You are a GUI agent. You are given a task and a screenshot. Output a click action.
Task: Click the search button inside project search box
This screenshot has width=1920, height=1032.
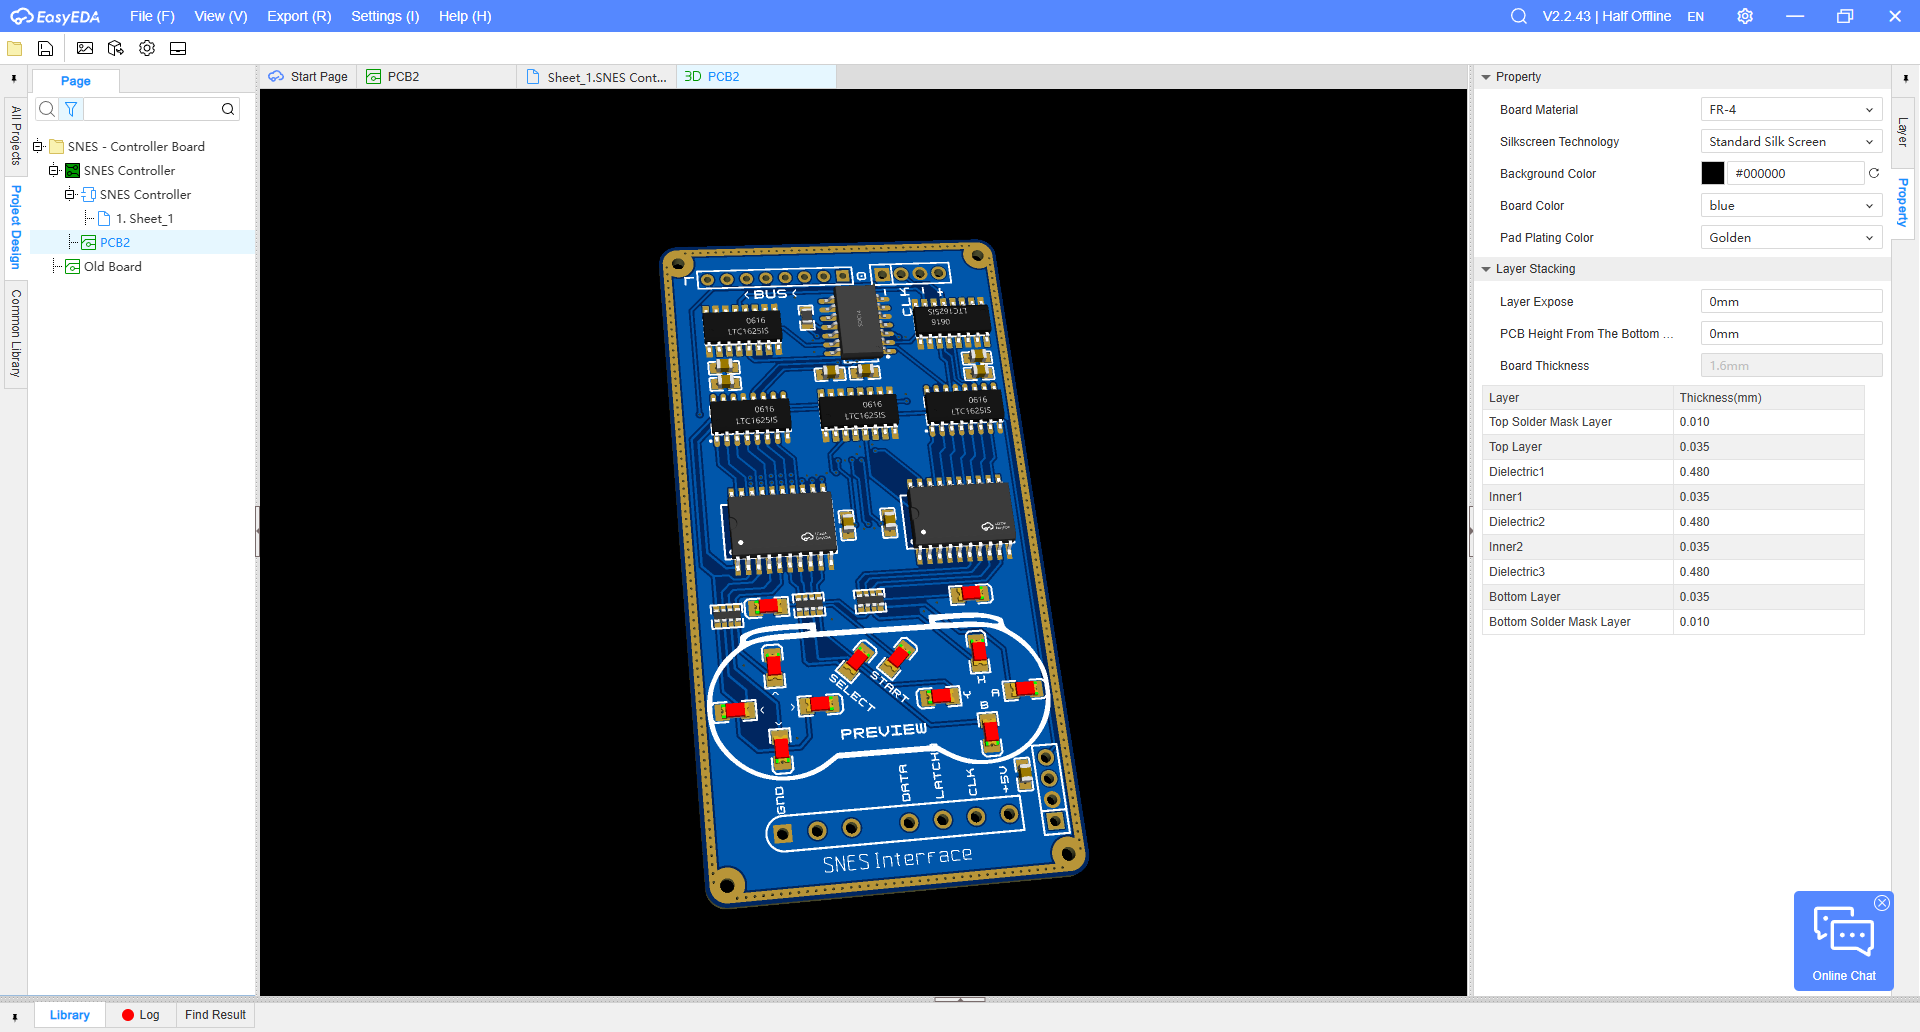coord(228,109)
